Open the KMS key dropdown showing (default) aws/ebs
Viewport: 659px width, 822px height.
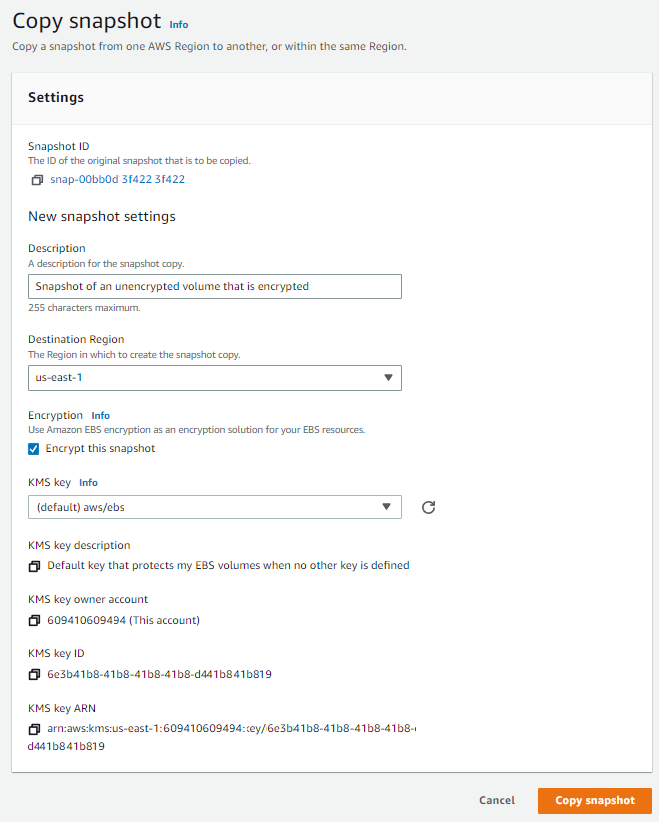click(215, 507)
